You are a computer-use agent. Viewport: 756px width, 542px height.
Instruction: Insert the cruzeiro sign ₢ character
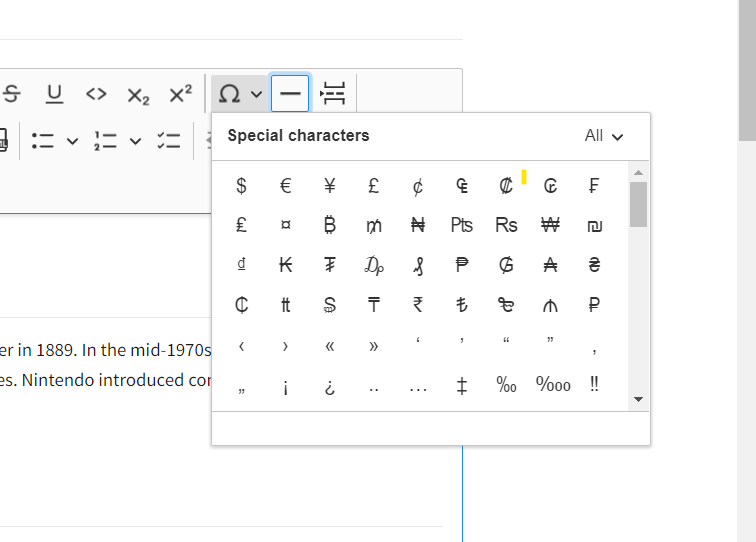[550, 186]
